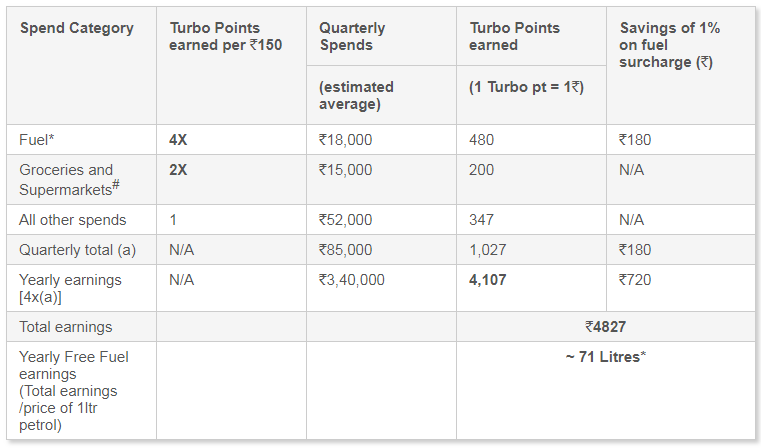Select the ₹720 yearly savings cell
761x448 pixels.
click(635, 280)
